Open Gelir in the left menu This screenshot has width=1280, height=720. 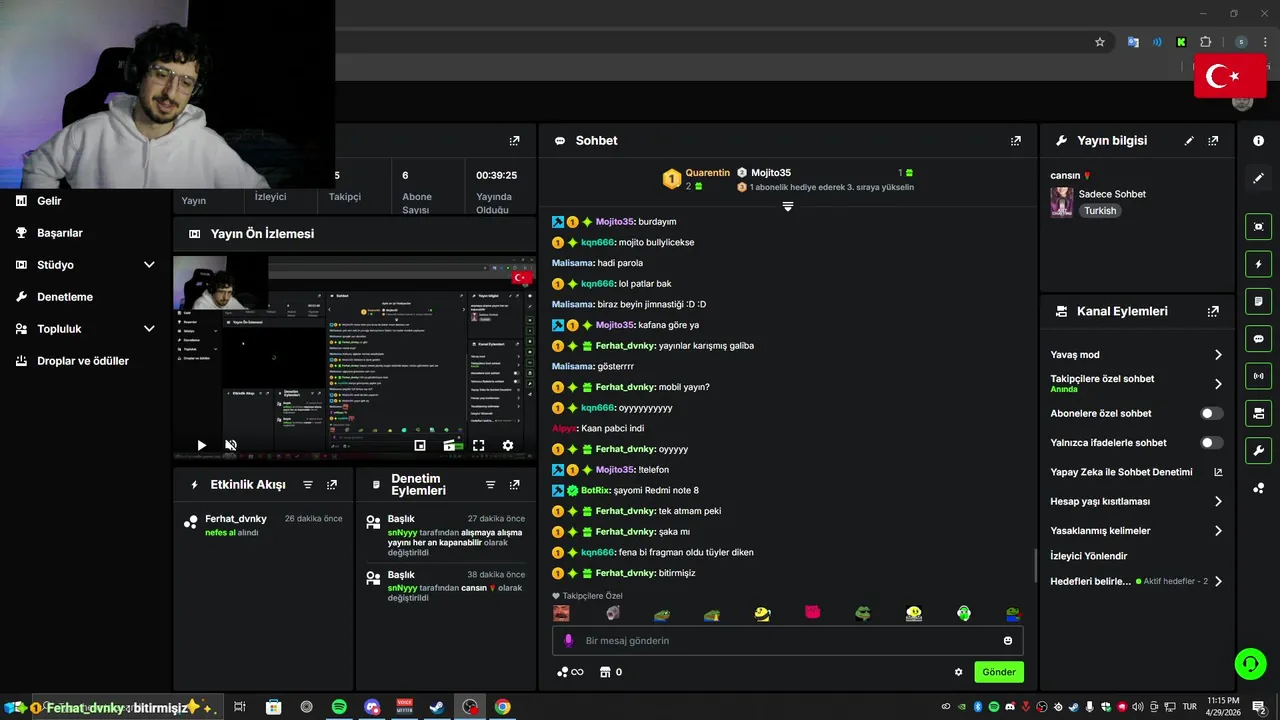pos(49,201)
